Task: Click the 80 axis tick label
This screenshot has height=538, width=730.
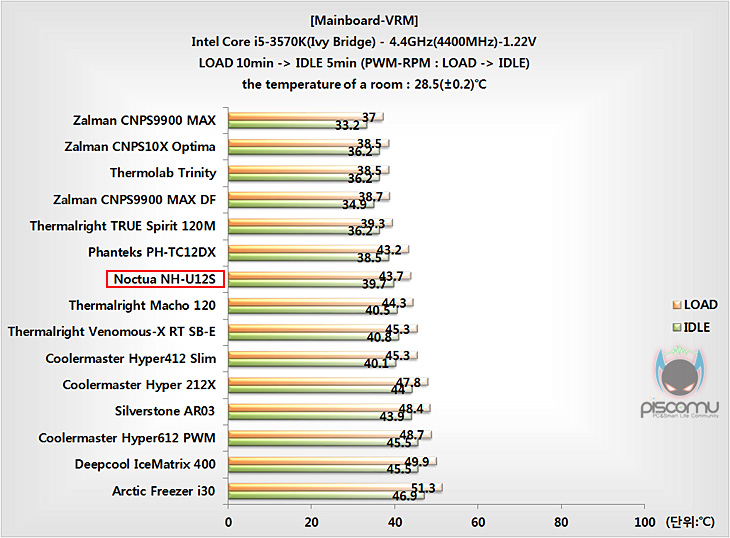Action: tap(561, 522)
